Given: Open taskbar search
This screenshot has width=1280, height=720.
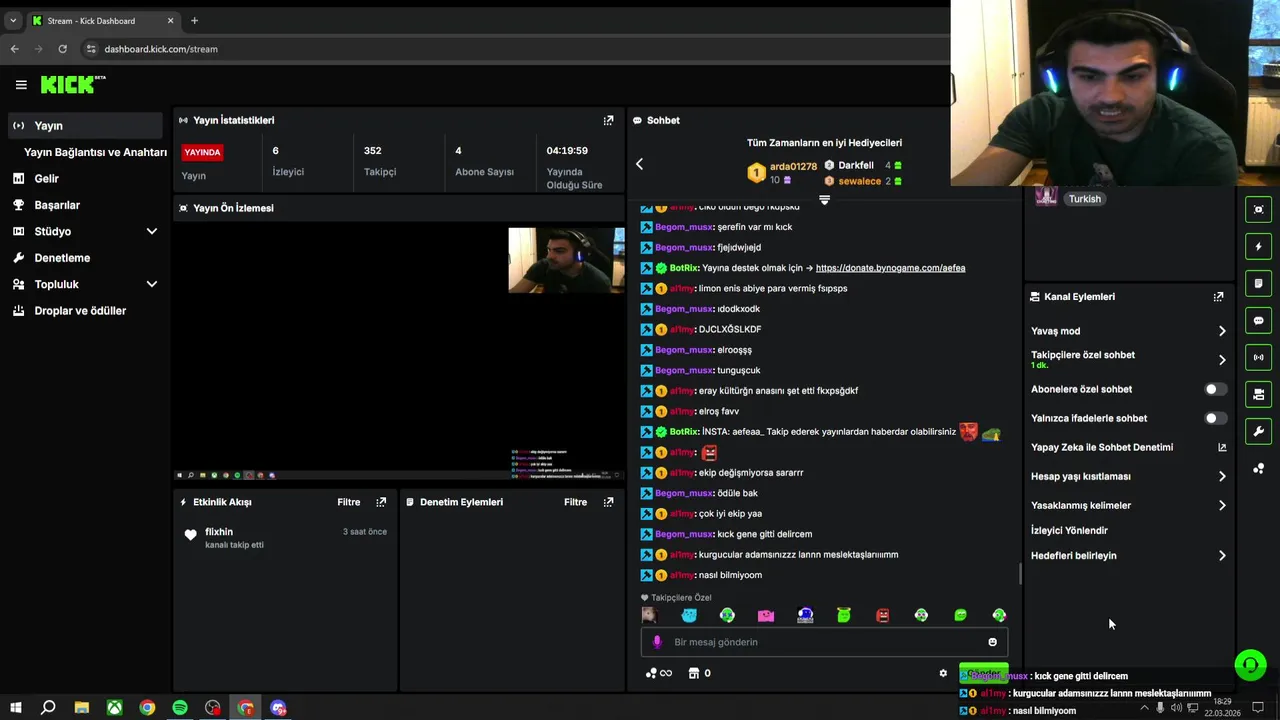Looking at the screenshot, I should (48, 708).
